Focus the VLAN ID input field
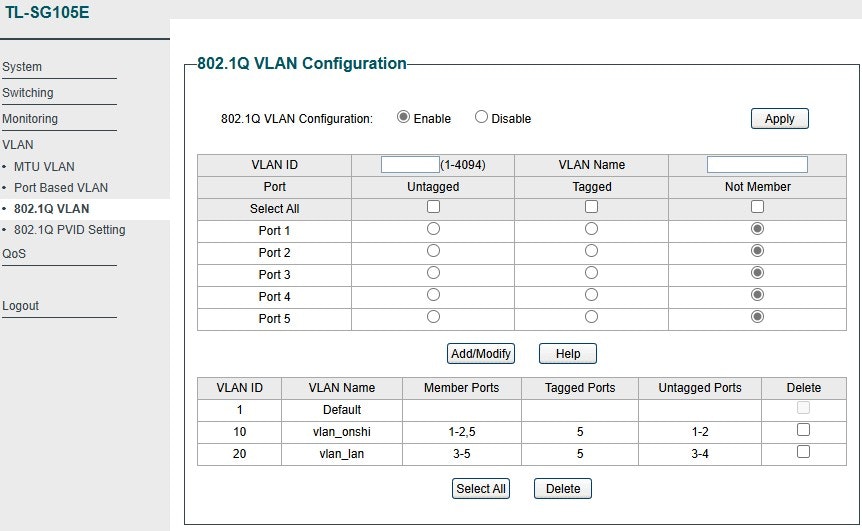The height and width of the screenshot is (531, 862). tap(410, 164)
